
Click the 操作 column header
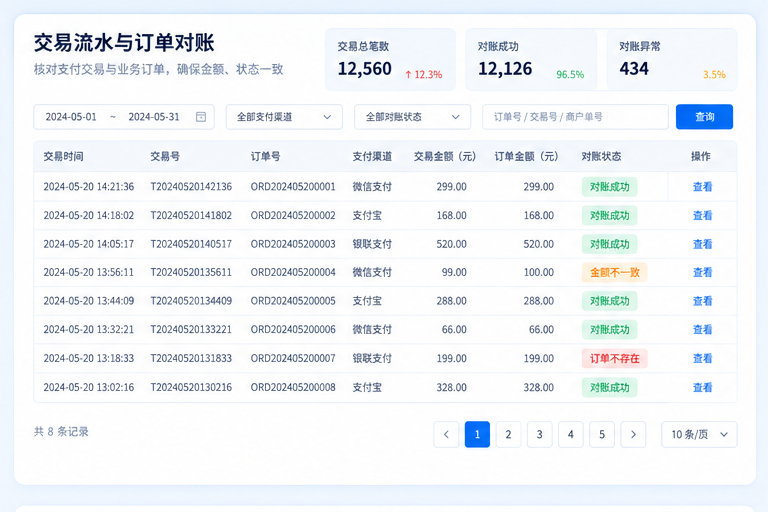pos(700,156)
